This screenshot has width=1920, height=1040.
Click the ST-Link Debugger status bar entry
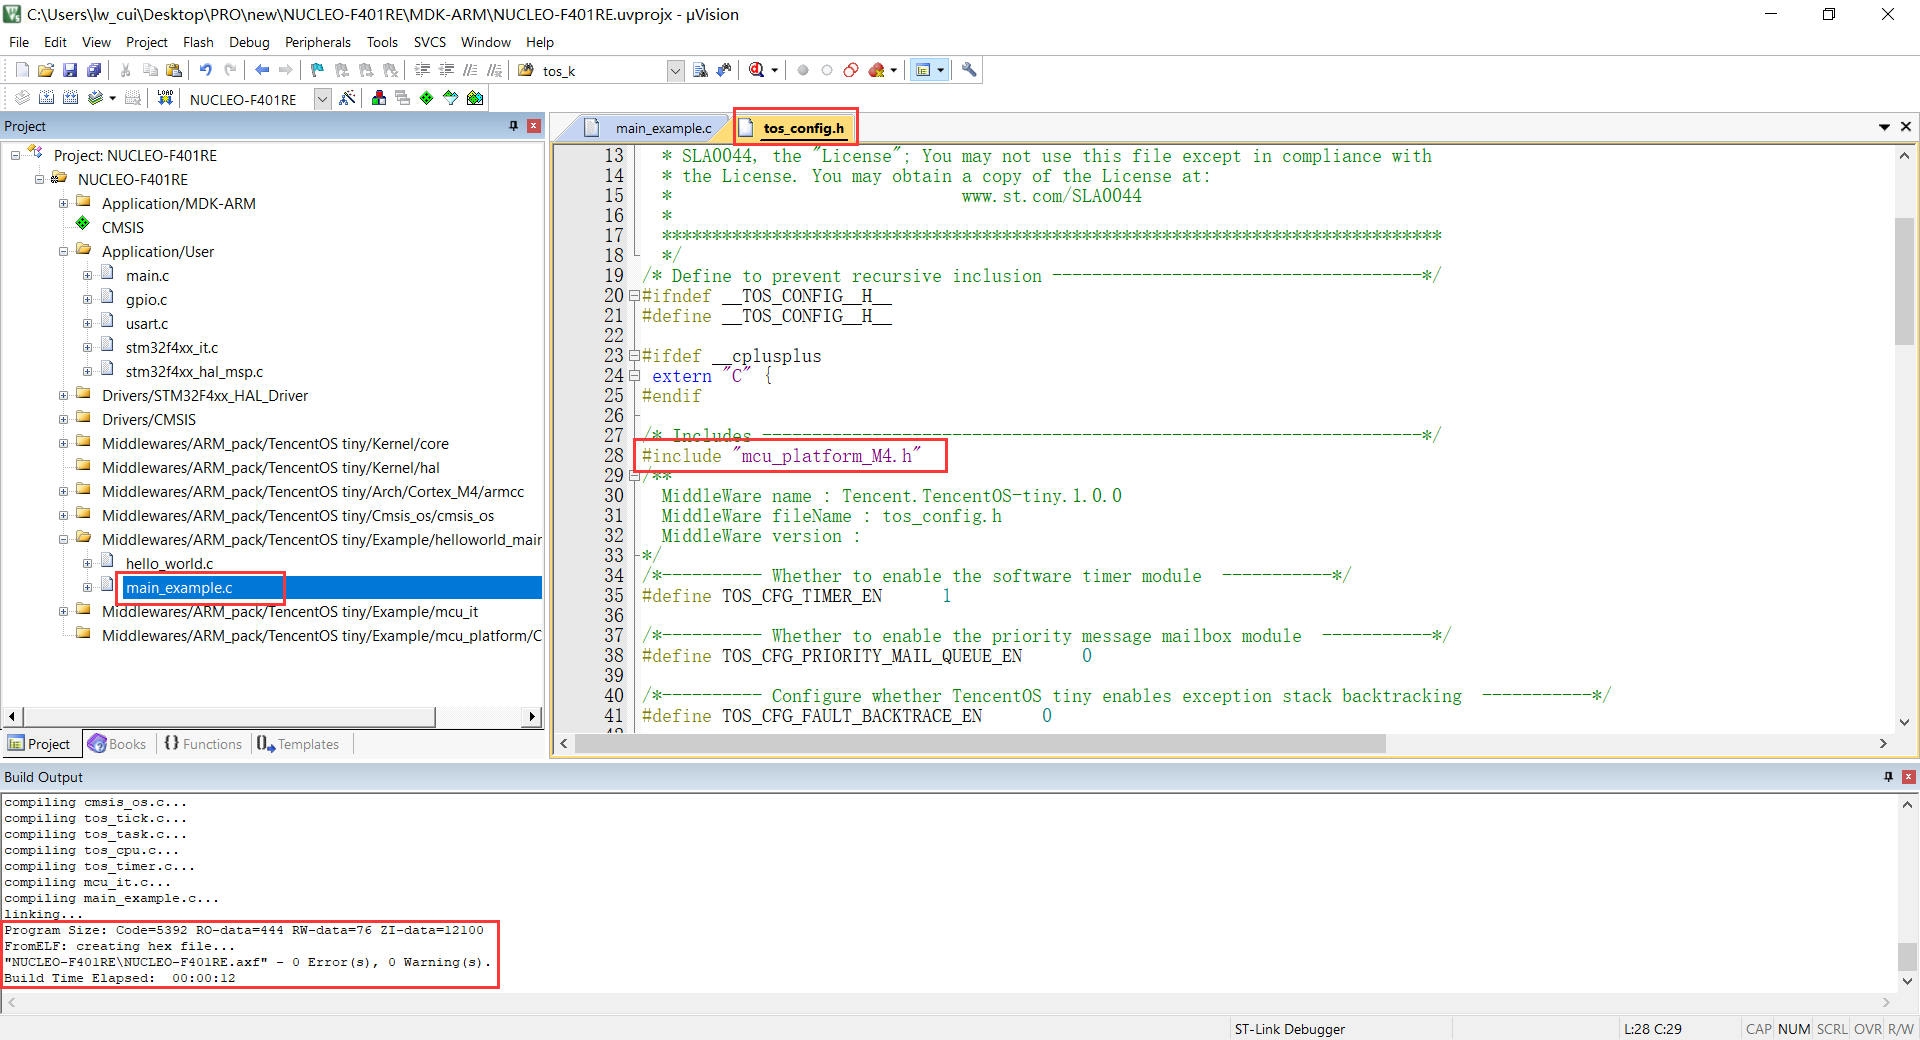pyautogui.click(x=1289, y=1029)
